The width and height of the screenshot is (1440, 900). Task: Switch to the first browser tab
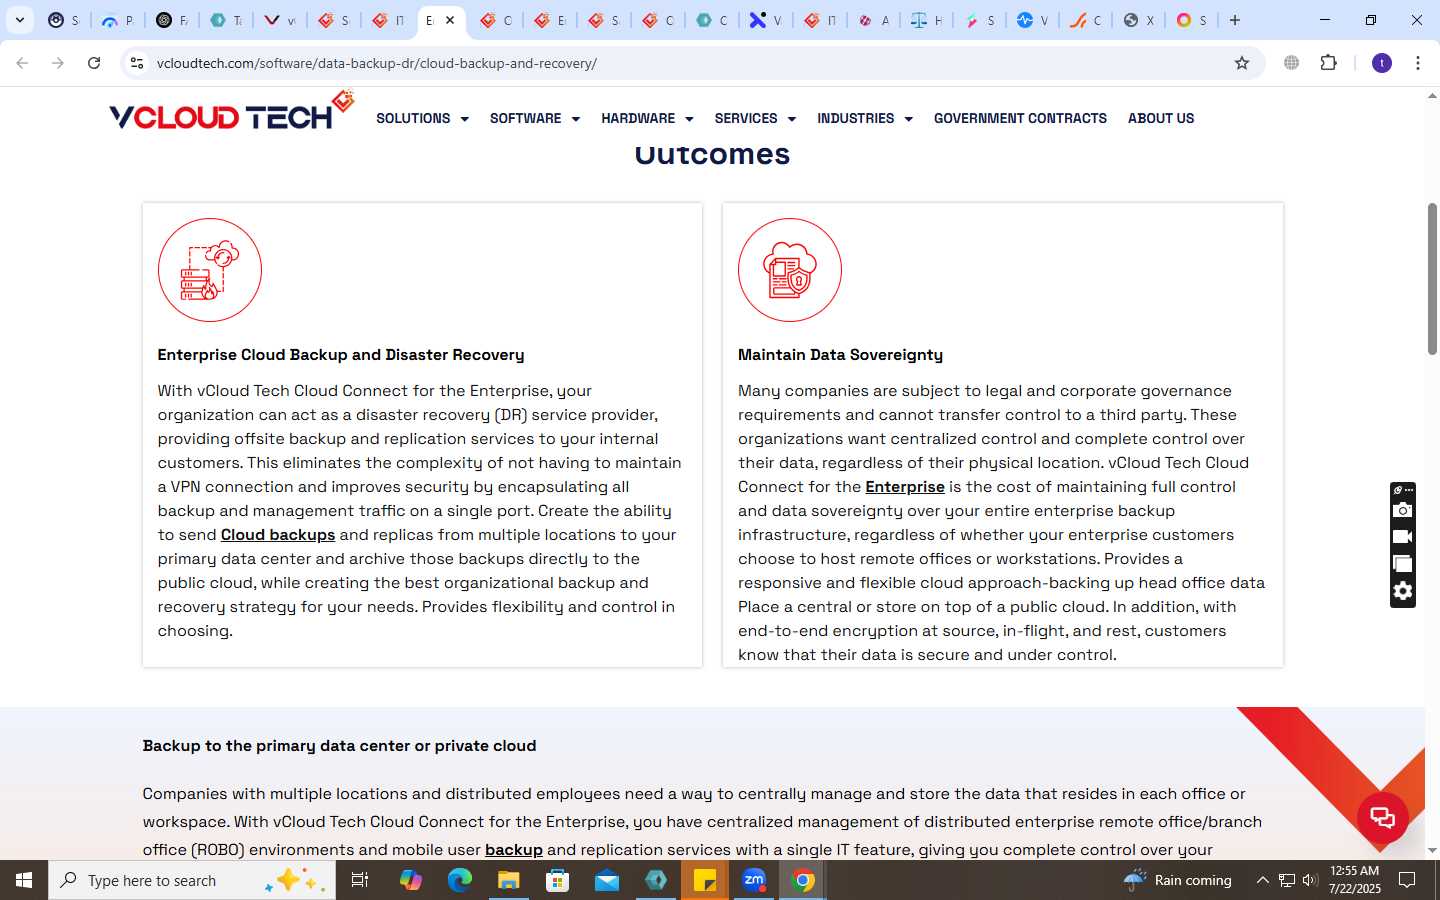coord(63,20)
